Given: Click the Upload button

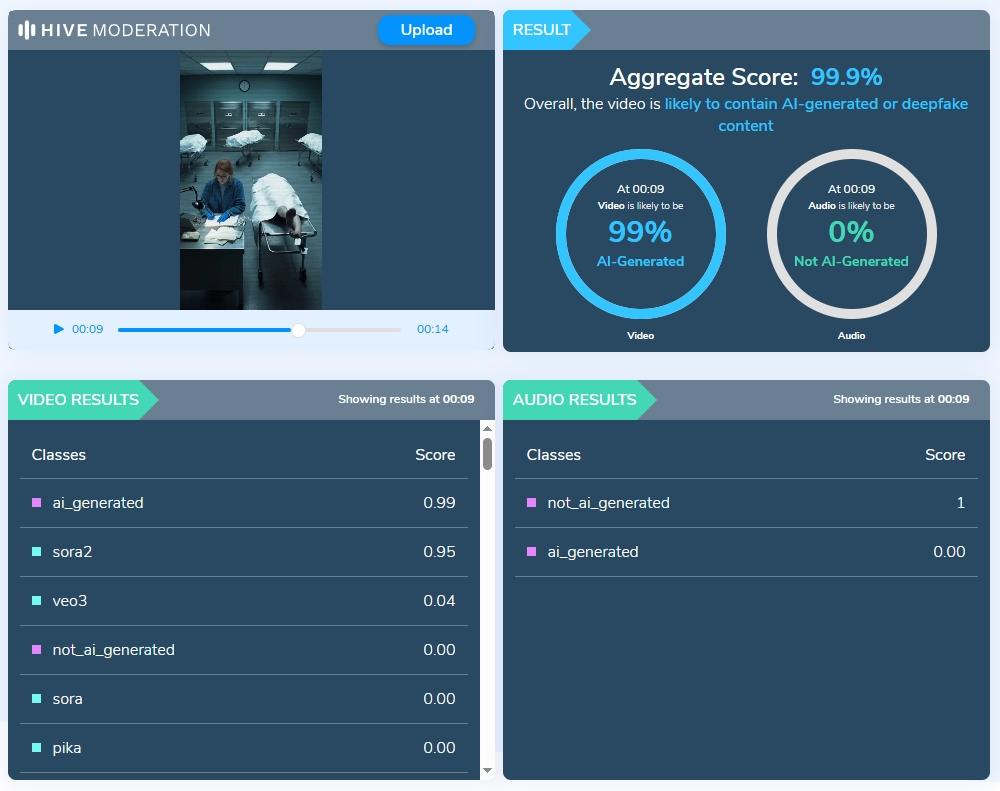Looking at the screenshot, I should [426, 30].
